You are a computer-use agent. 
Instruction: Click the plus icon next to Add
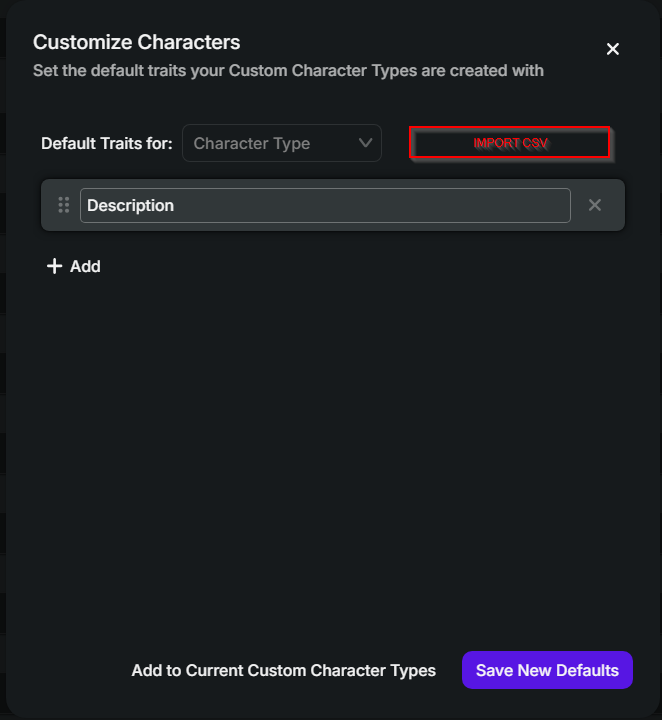[x=55, y=266]
